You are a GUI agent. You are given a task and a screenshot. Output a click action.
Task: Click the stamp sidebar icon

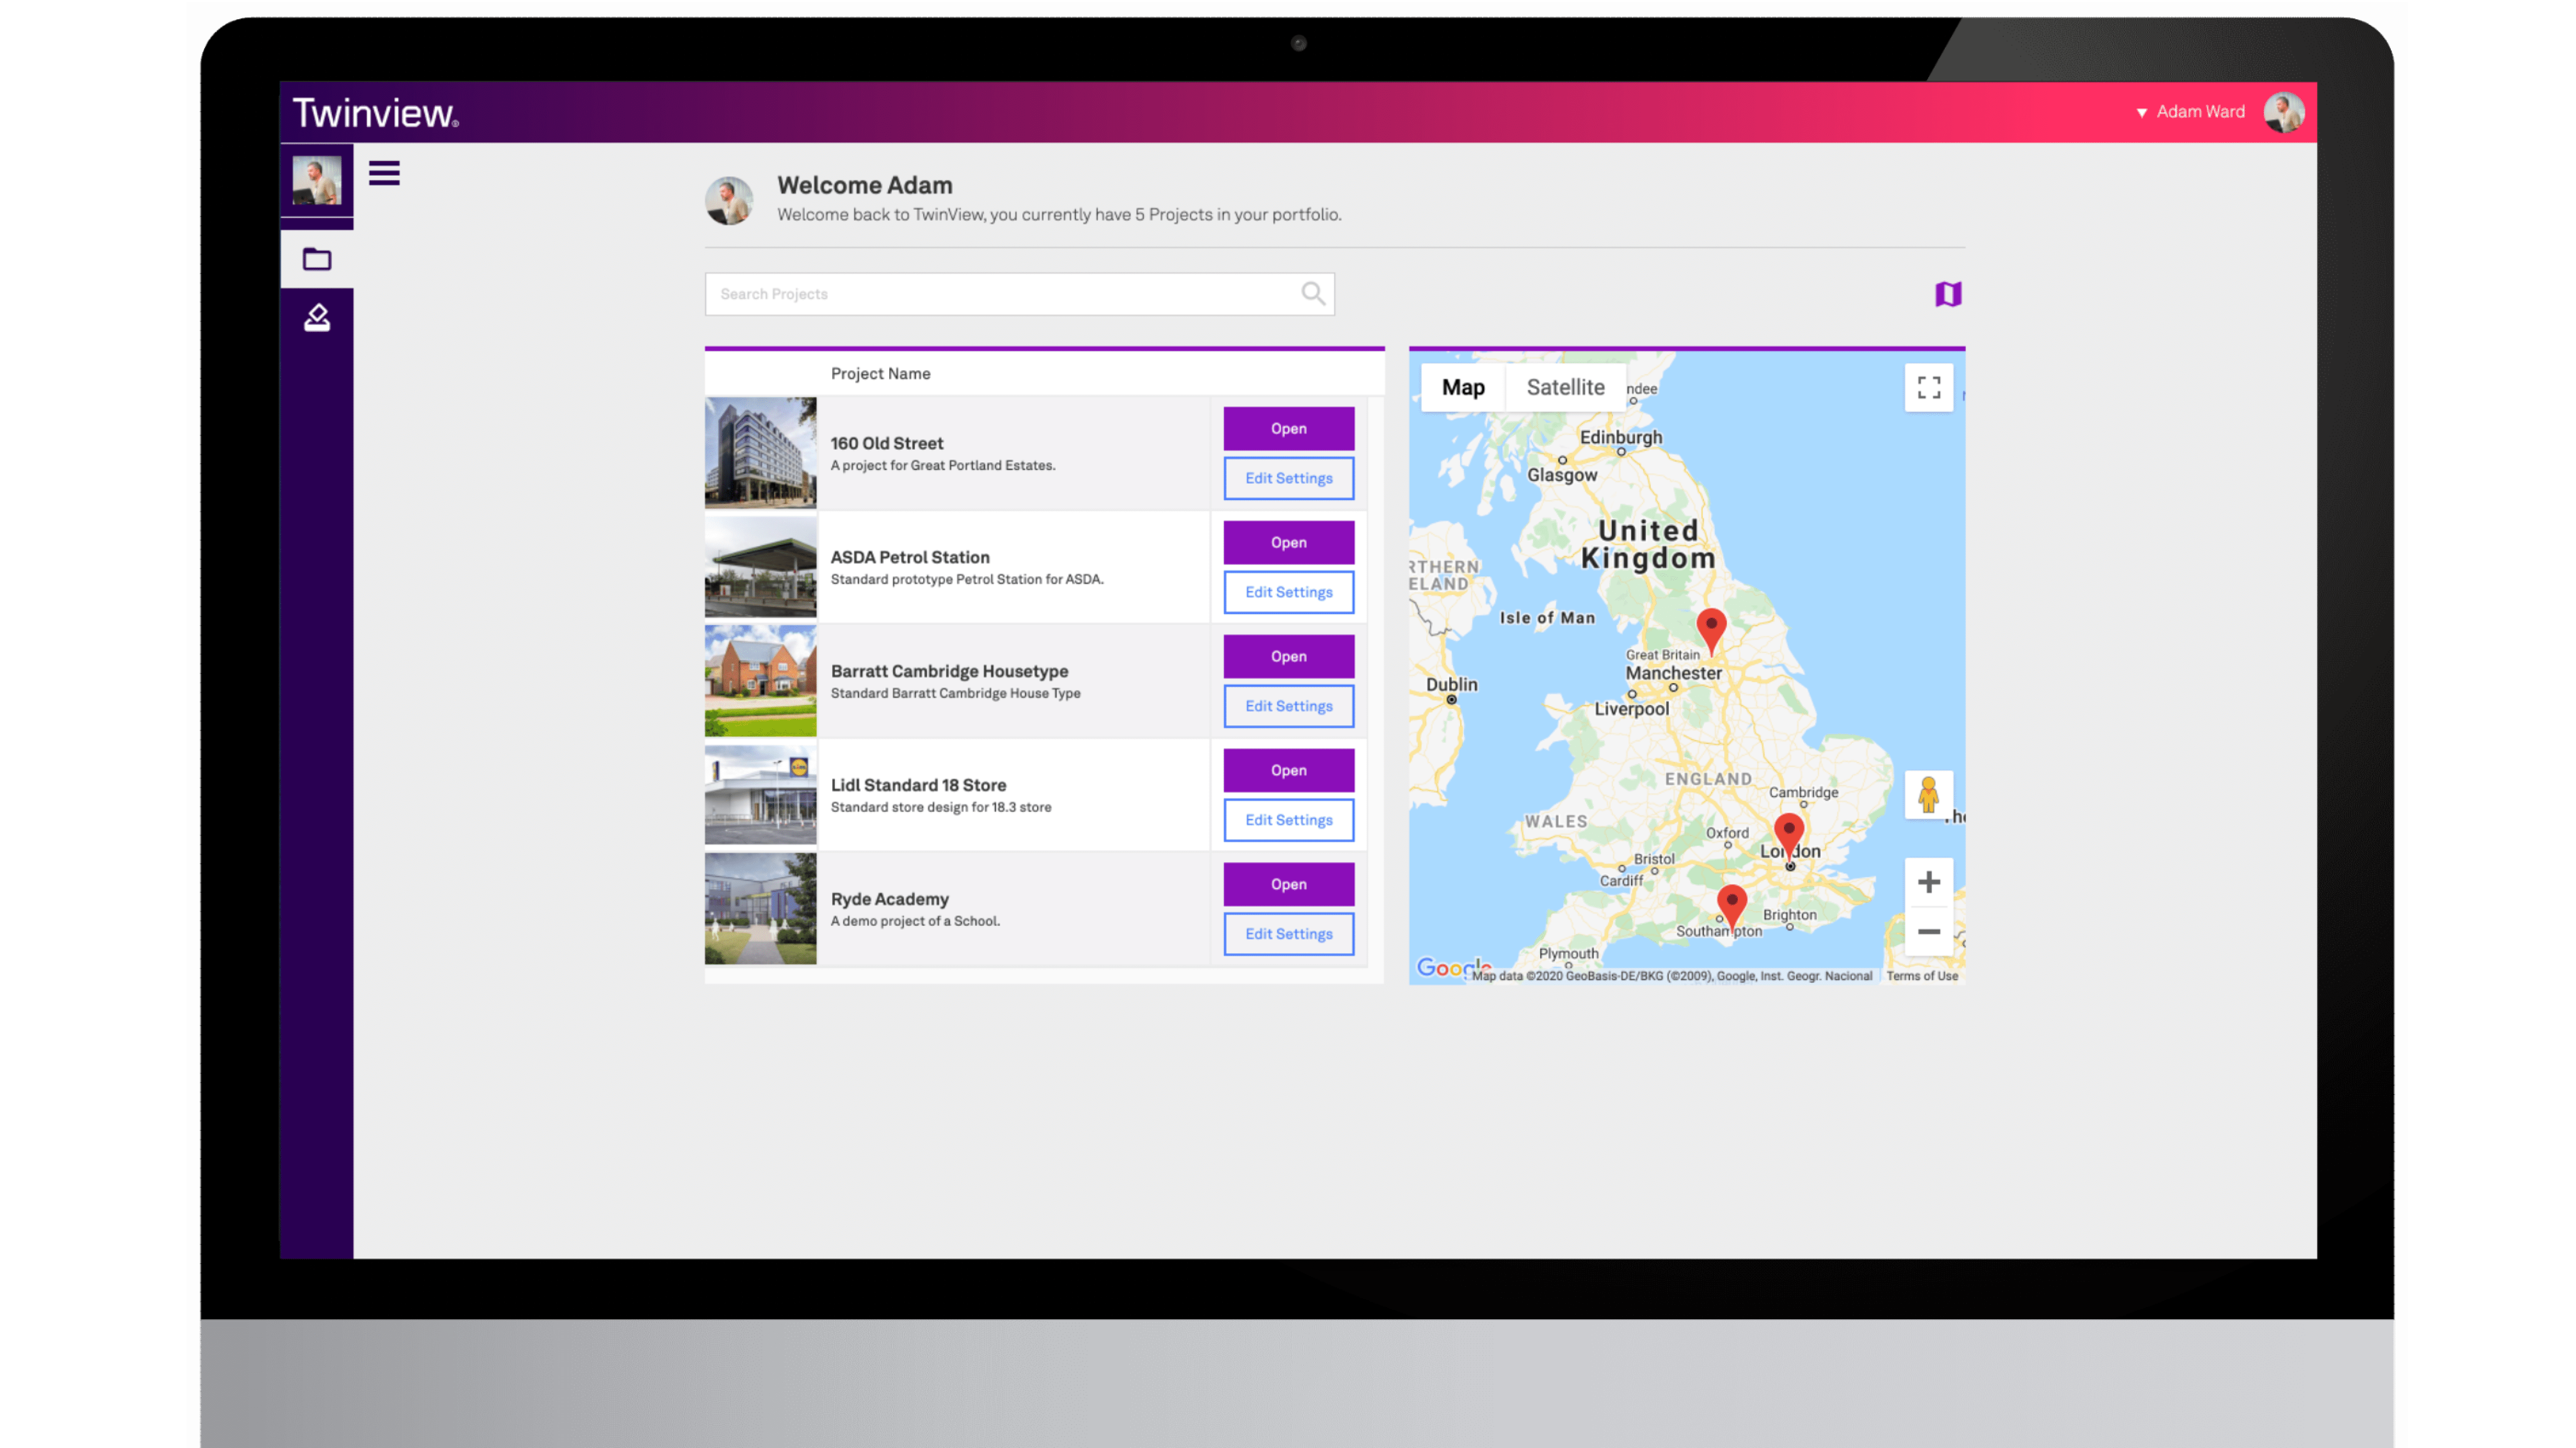317,317
